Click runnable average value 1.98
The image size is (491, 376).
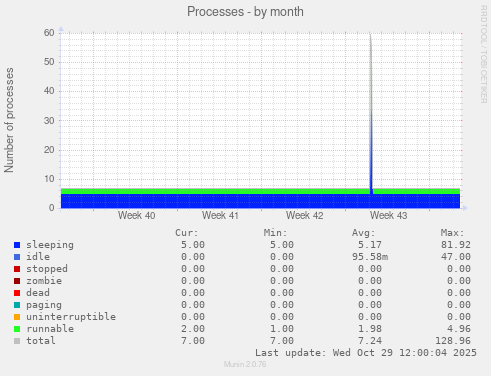[x=370, y=329]
